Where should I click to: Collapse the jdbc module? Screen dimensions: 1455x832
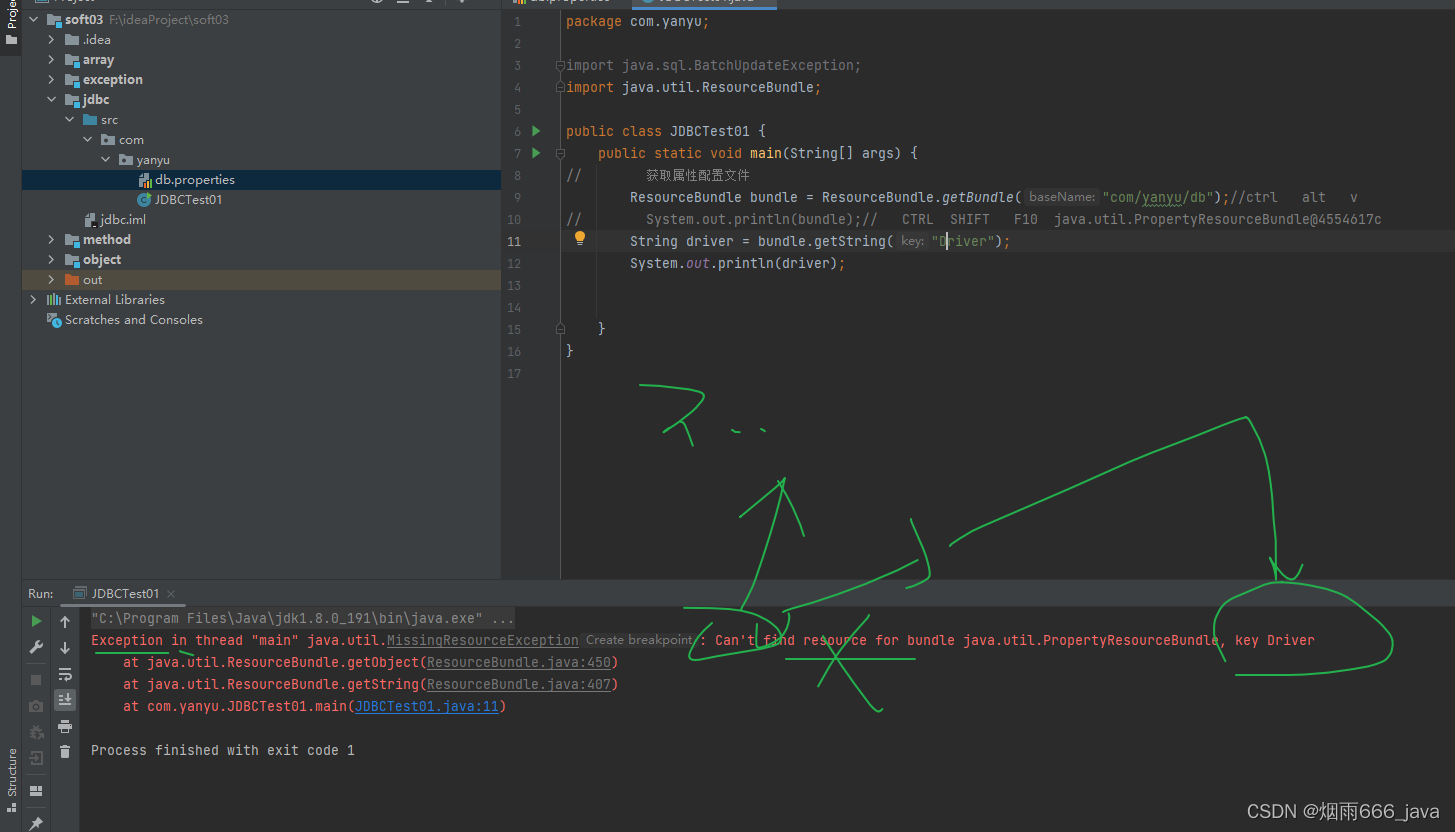coord(52,99)
